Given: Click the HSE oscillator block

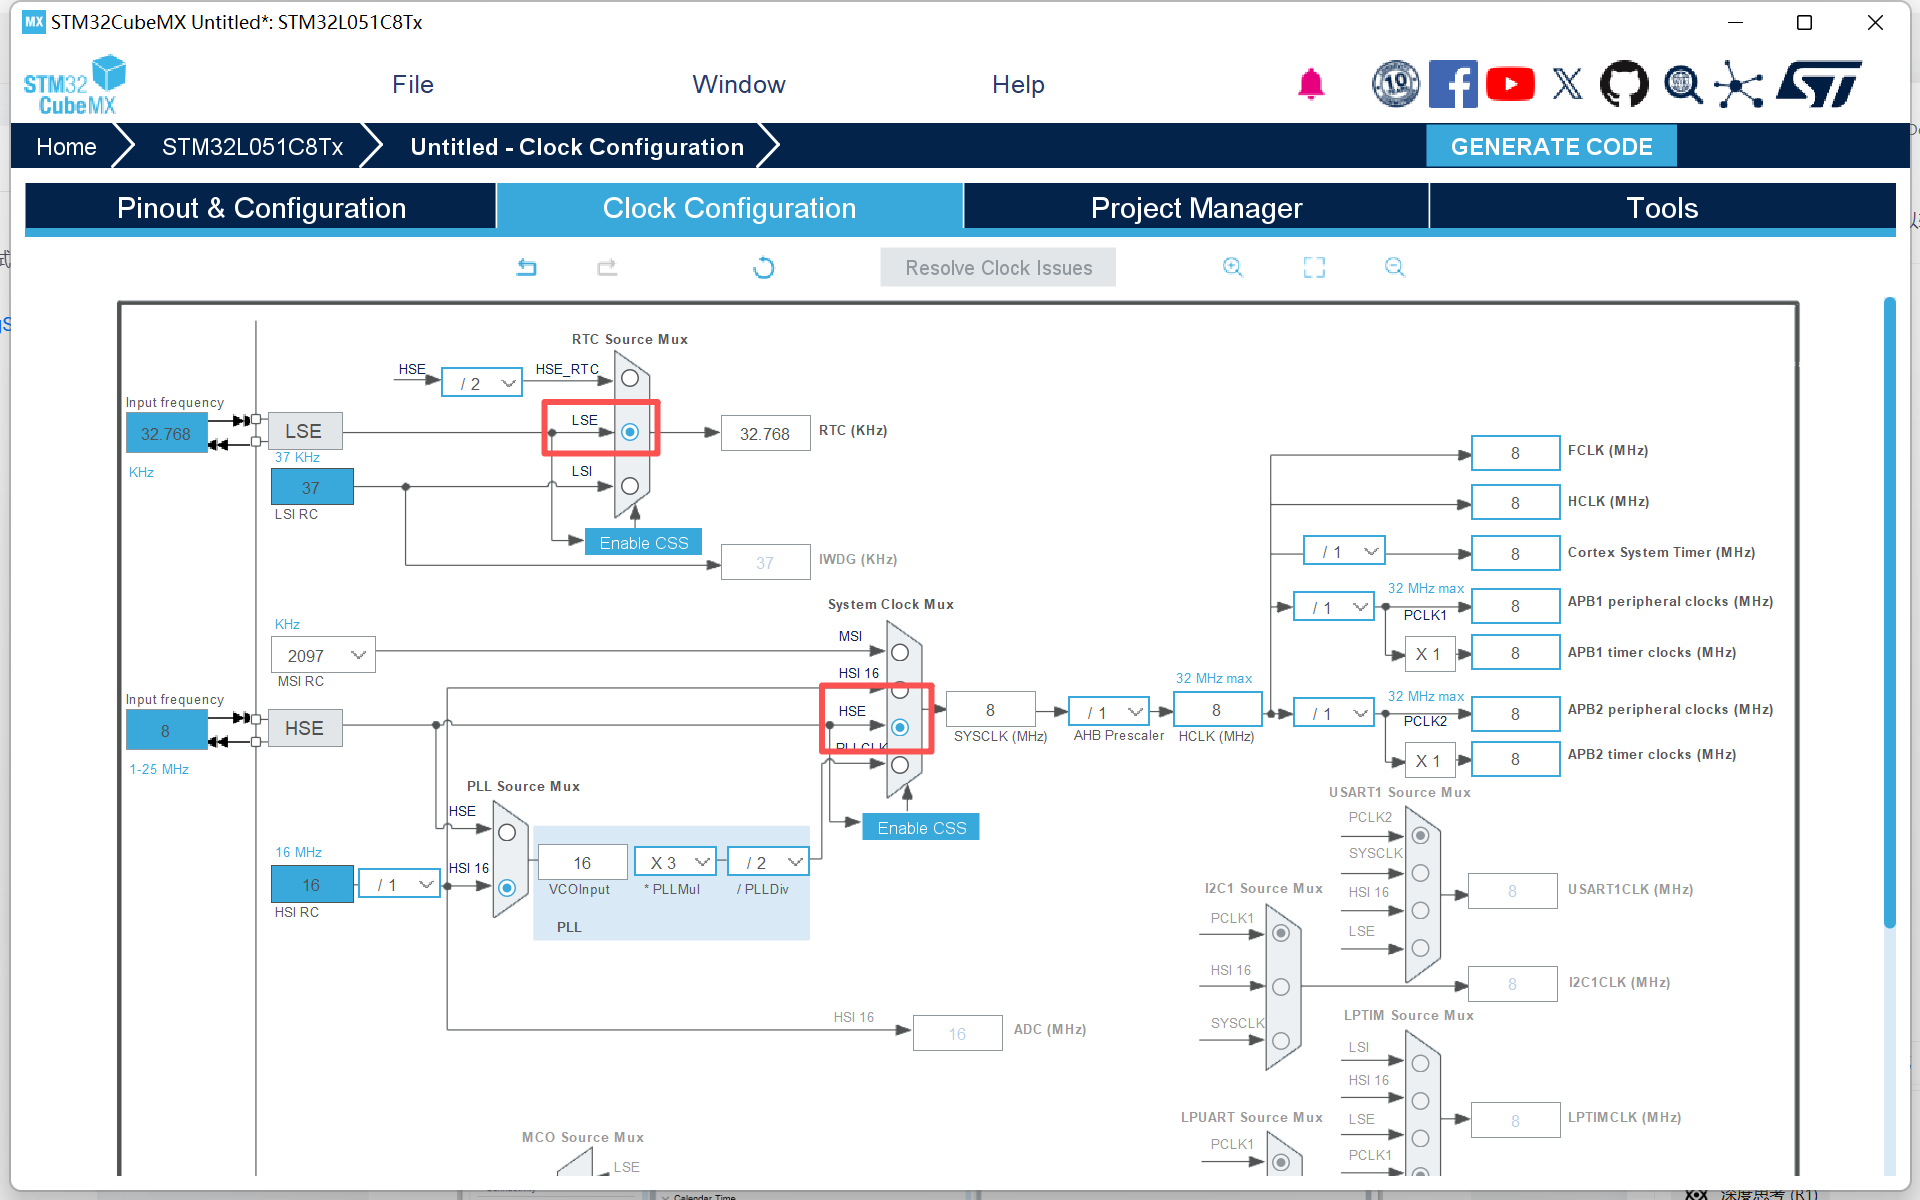Looking at the screenshot, I should [305, 728].
